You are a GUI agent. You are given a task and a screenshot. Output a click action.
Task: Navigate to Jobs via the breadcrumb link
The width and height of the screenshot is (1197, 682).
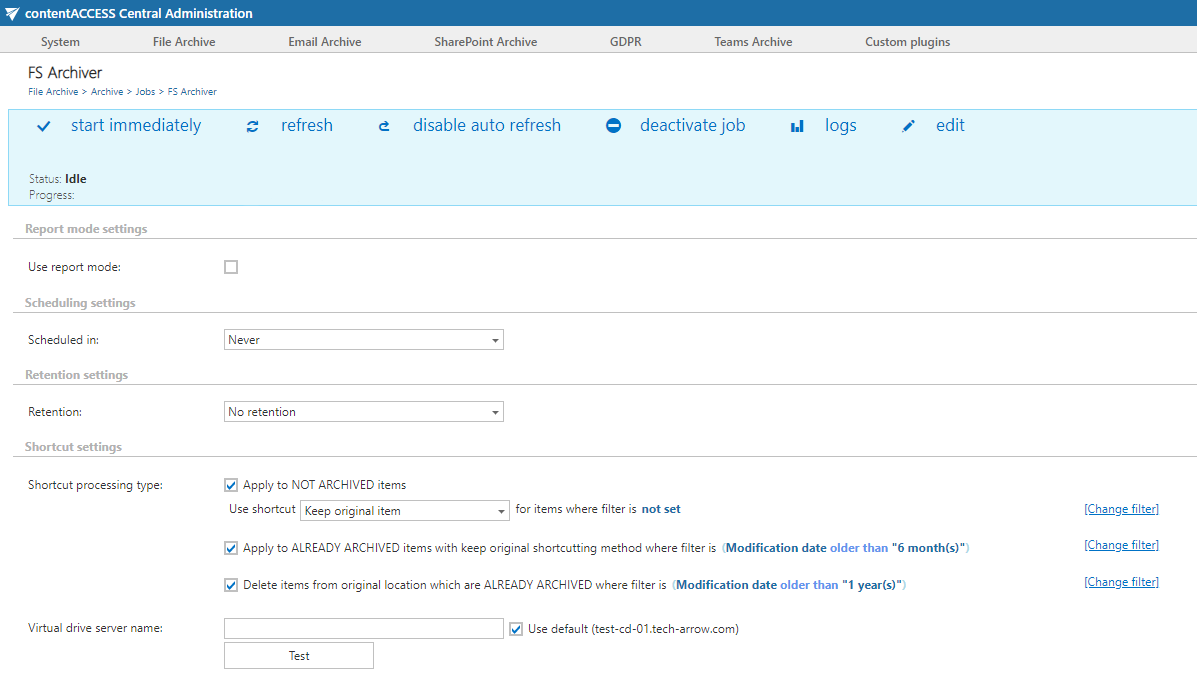pyautogui.click(x=145, y=91)
